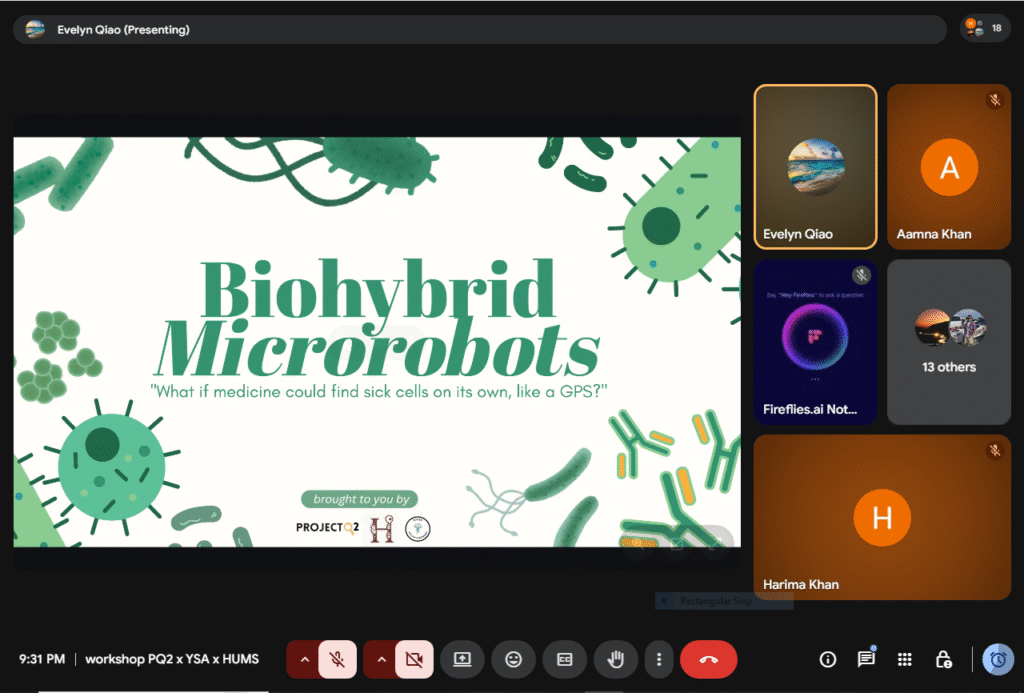Expand video settings arrow beside camera

[x=381, y=660]
